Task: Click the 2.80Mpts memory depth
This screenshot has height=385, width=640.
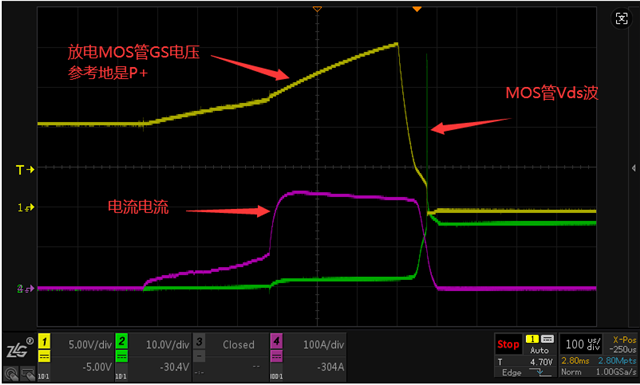Action: pyautogui.click(x=617, y=361)
